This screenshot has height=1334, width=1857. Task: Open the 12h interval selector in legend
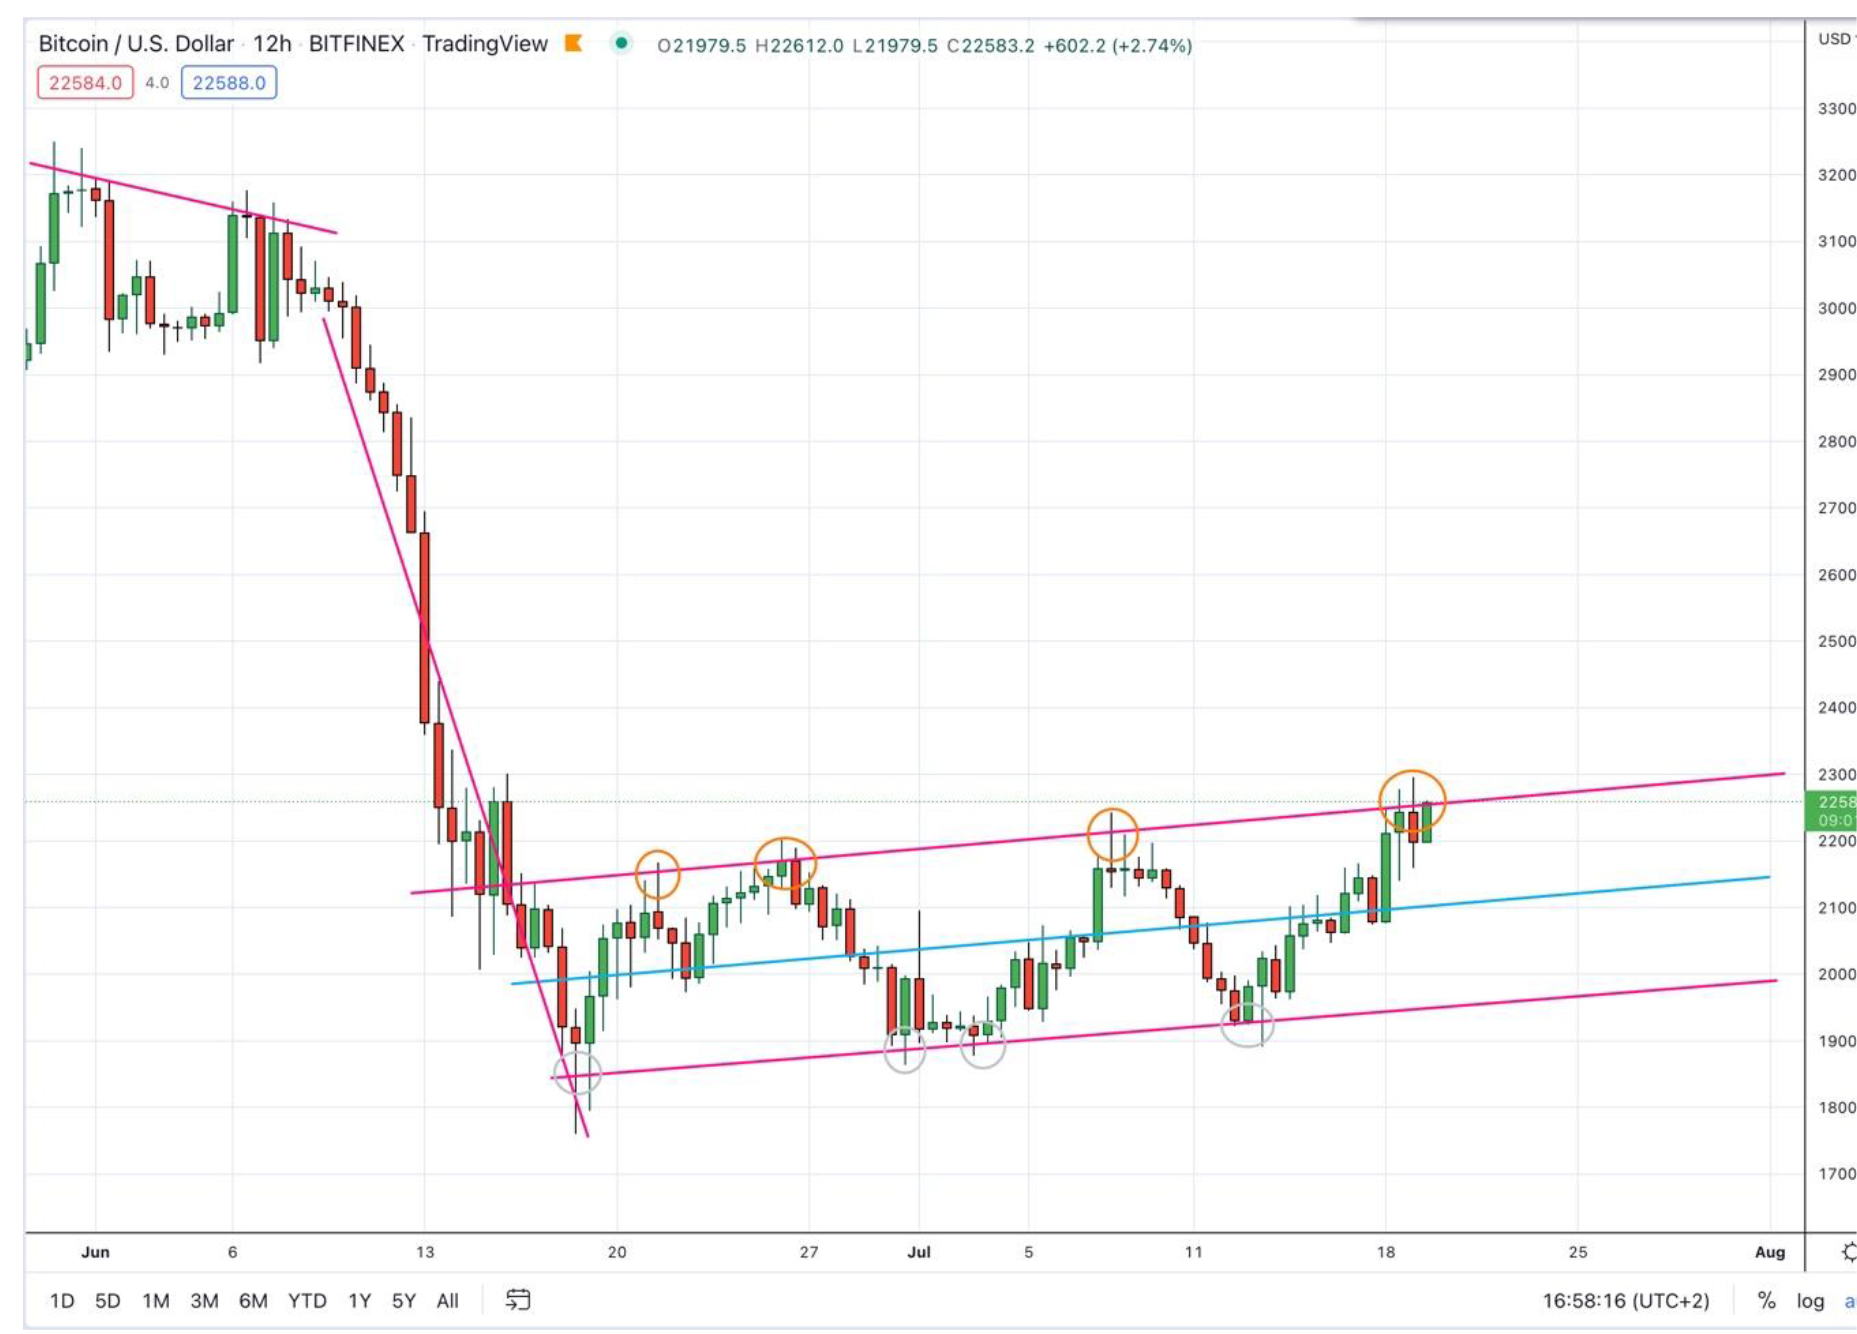(x=272, y=44)
